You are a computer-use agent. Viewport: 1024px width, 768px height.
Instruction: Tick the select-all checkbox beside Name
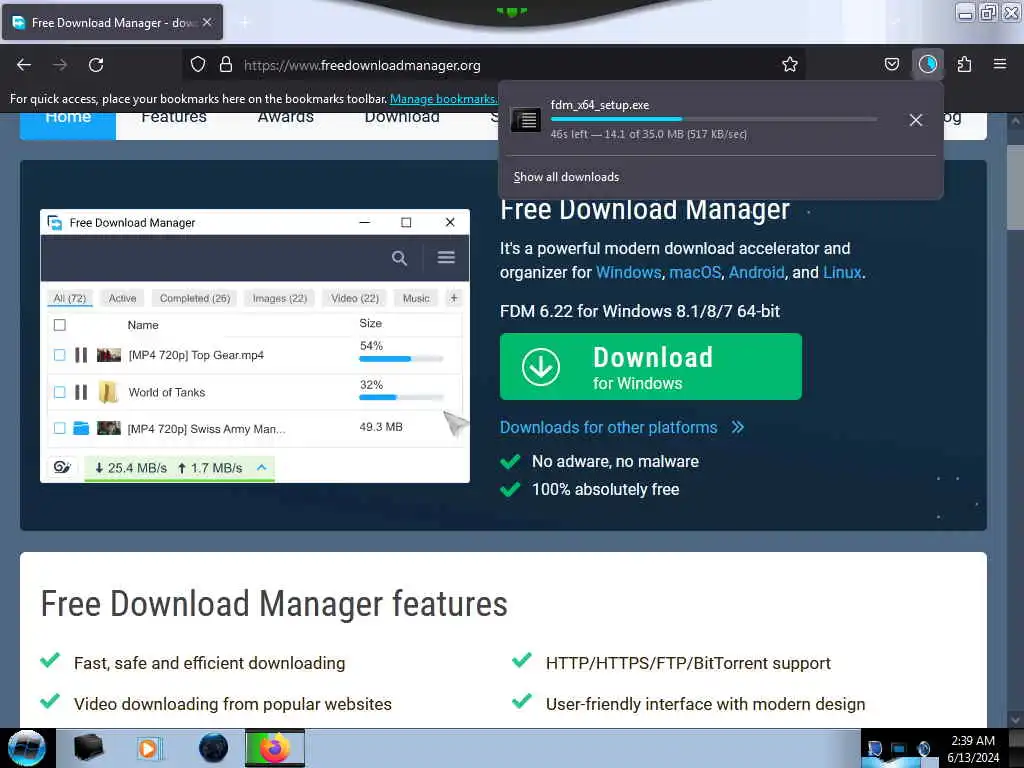[x=59, y=325]
